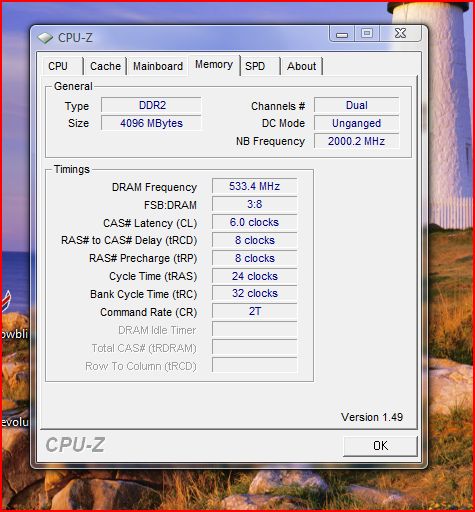Click the CPU-Z app icon in title bar
Screen dimensions: 475x512
tap(45, 38)
